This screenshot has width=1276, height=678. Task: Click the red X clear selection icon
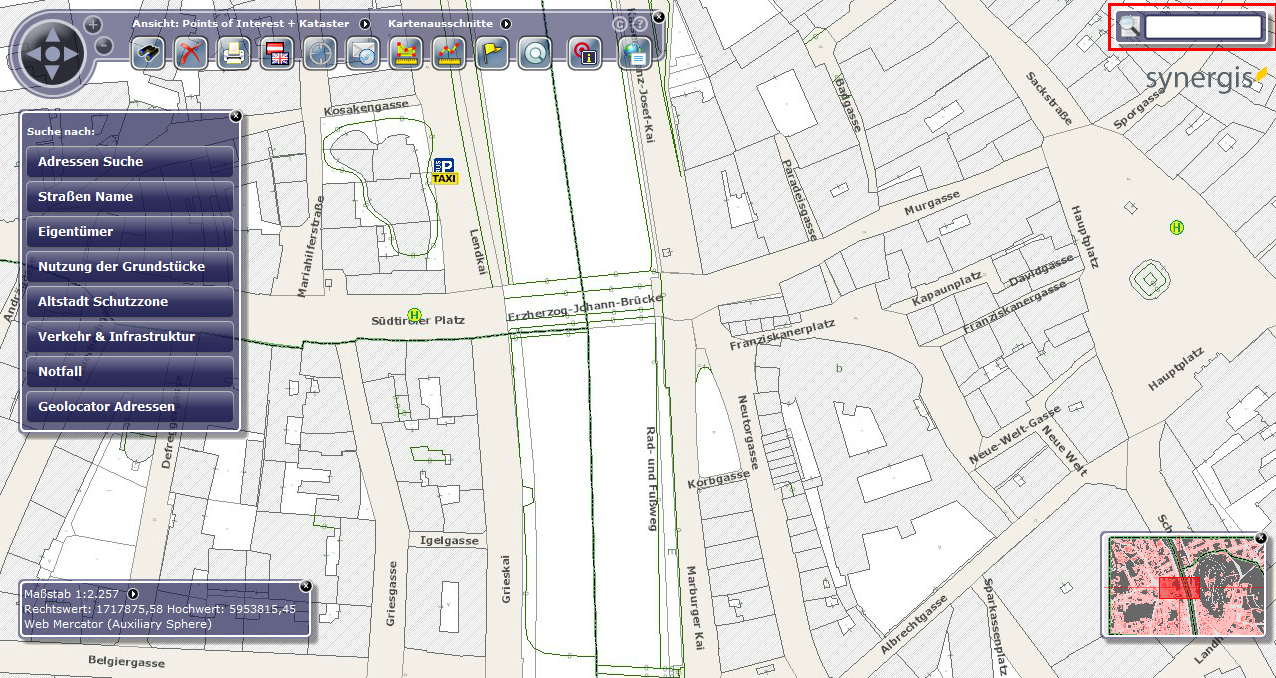click(x=190, y=53)
